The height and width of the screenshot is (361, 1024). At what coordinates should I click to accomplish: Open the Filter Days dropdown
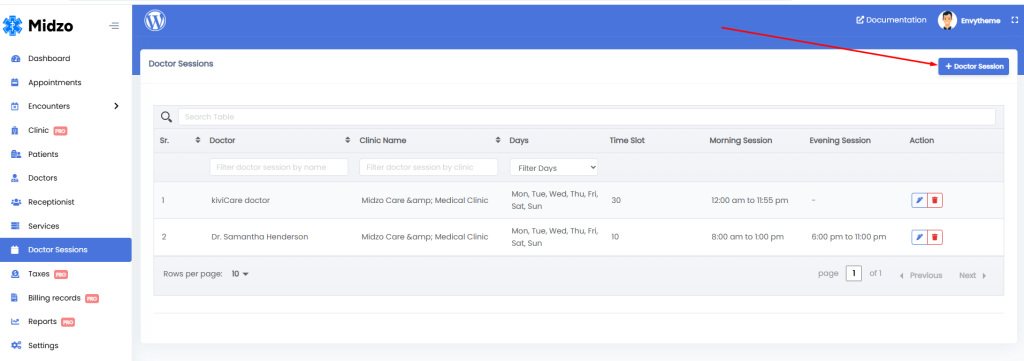(554, 168)
